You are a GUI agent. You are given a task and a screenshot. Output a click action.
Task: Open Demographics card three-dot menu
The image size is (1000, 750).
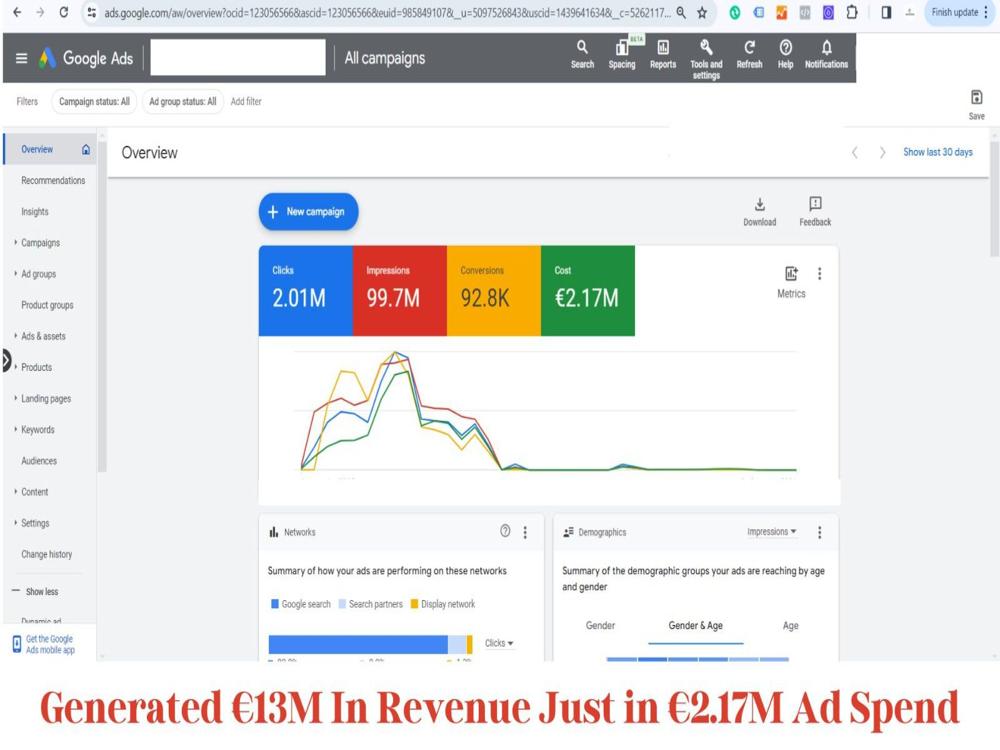click(x=820, y=532)
